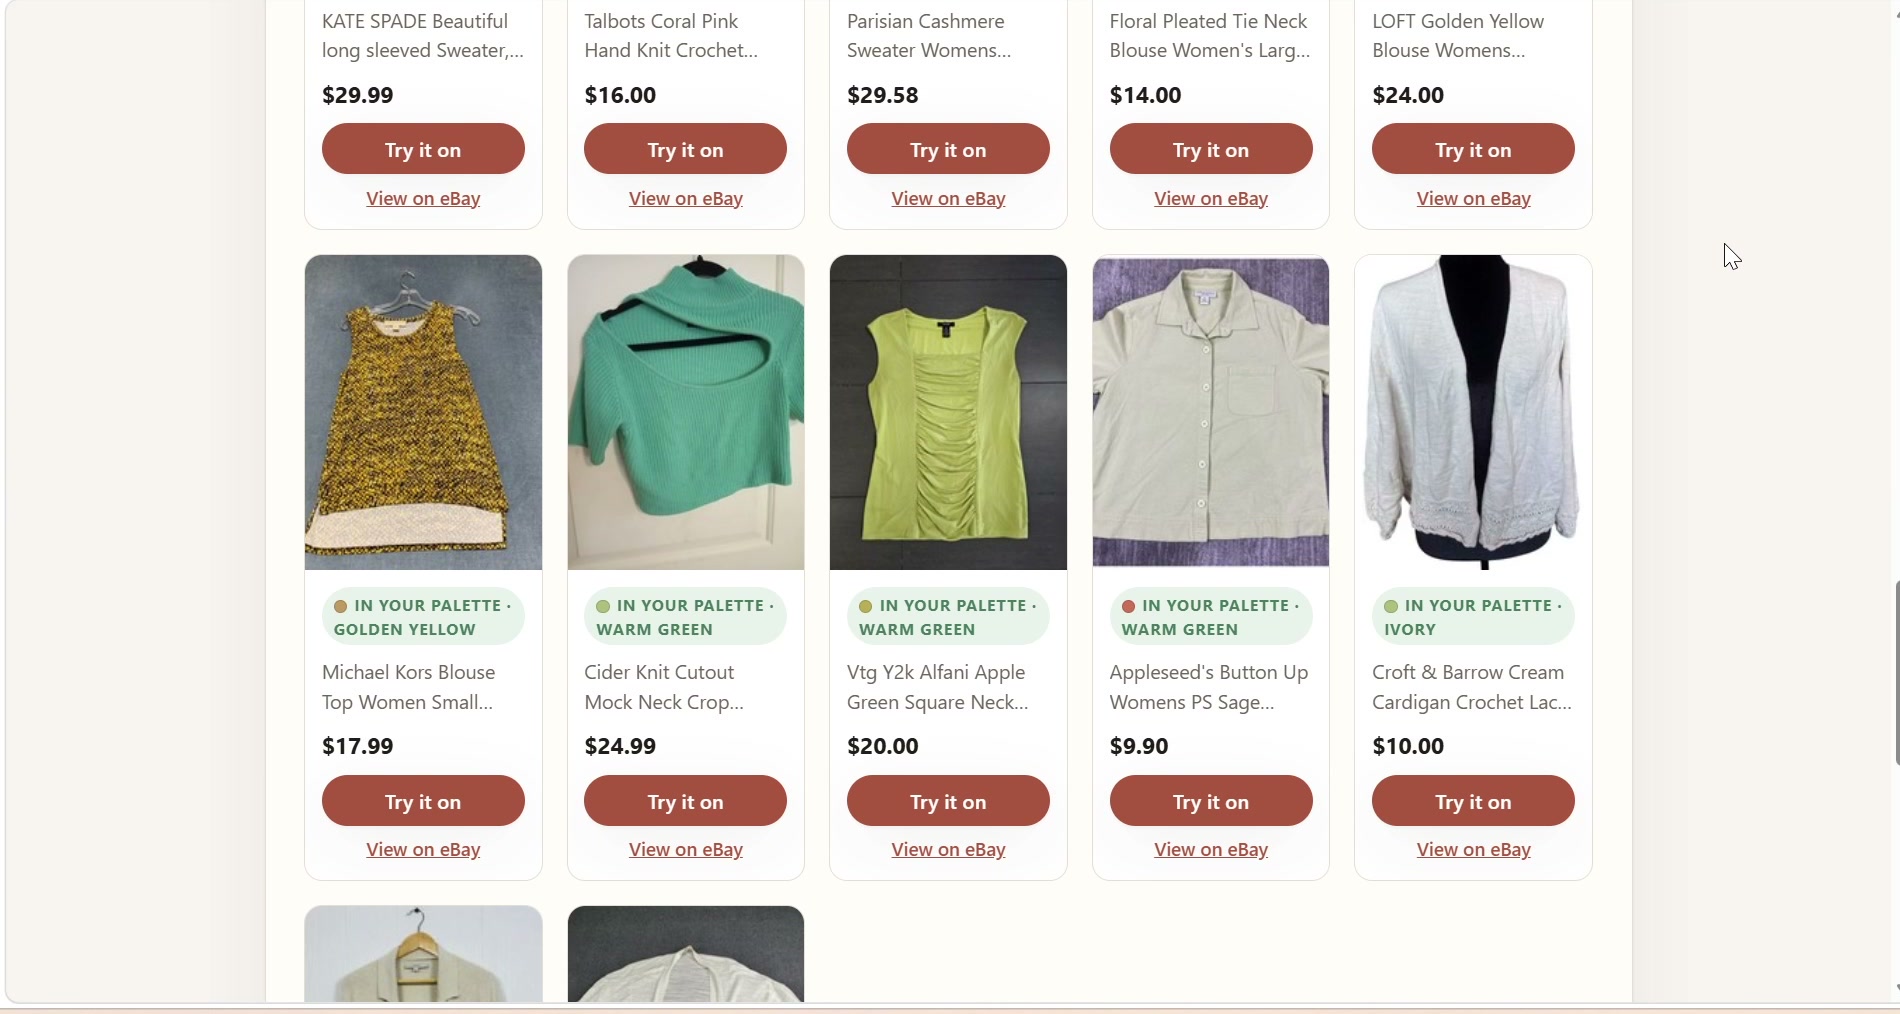View Talbots Coral Pink item on eBay
This screenshot has height=1014, width=1900.
686,199
